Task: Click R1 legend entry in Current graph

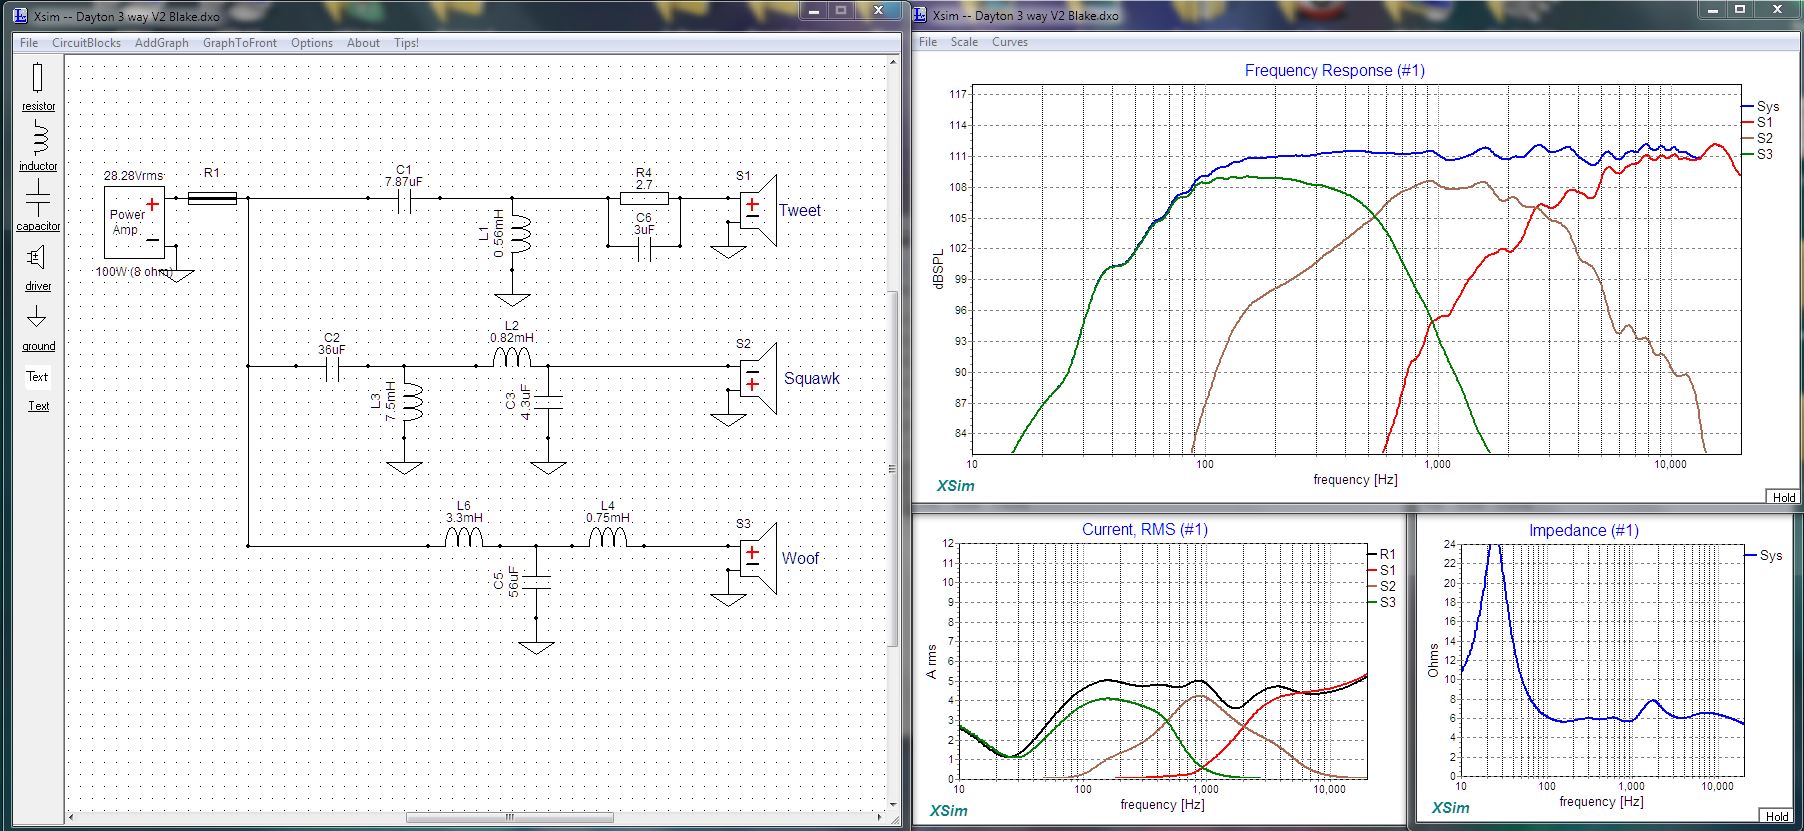Action: (x=1380, y=554)
